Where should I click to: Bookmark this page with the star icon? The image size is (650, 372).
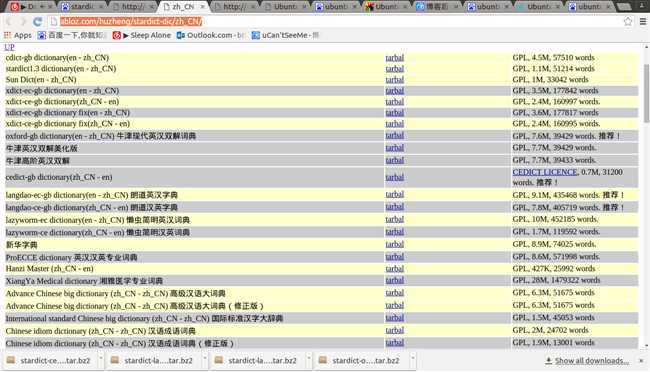click(x=628, y=22)
